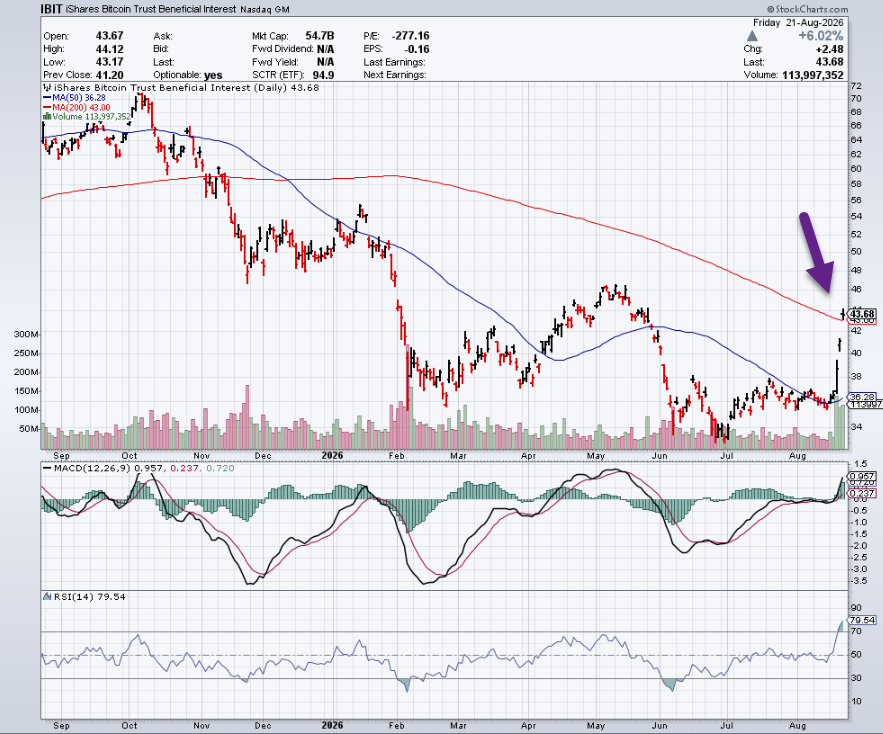Screen dimensions: 883x734
Task: Click the Optionable value 'yes'
Action: tap(213, 75)
